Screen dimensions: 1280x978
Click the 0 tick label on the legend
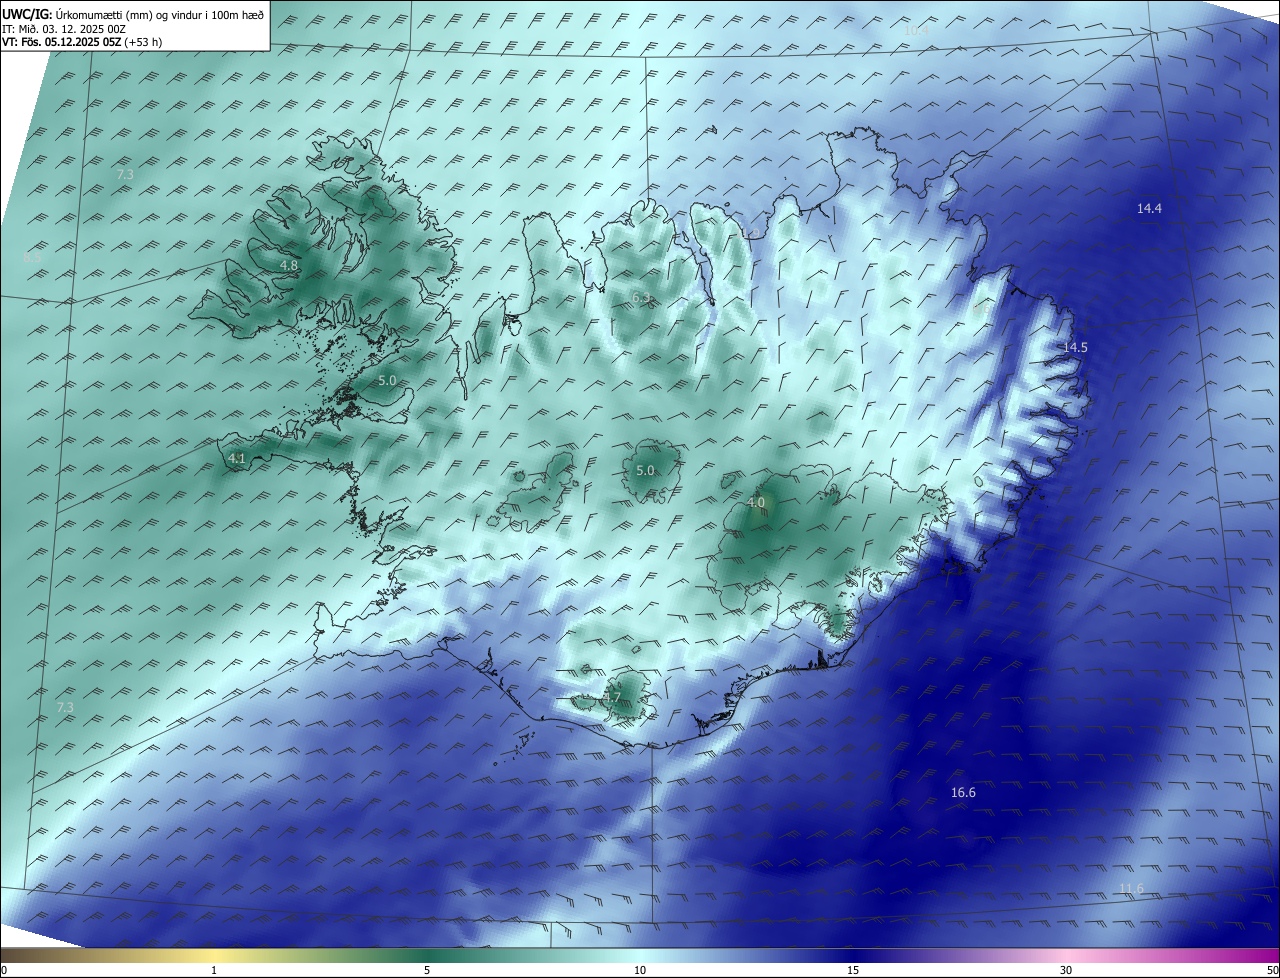click(4, 971)
